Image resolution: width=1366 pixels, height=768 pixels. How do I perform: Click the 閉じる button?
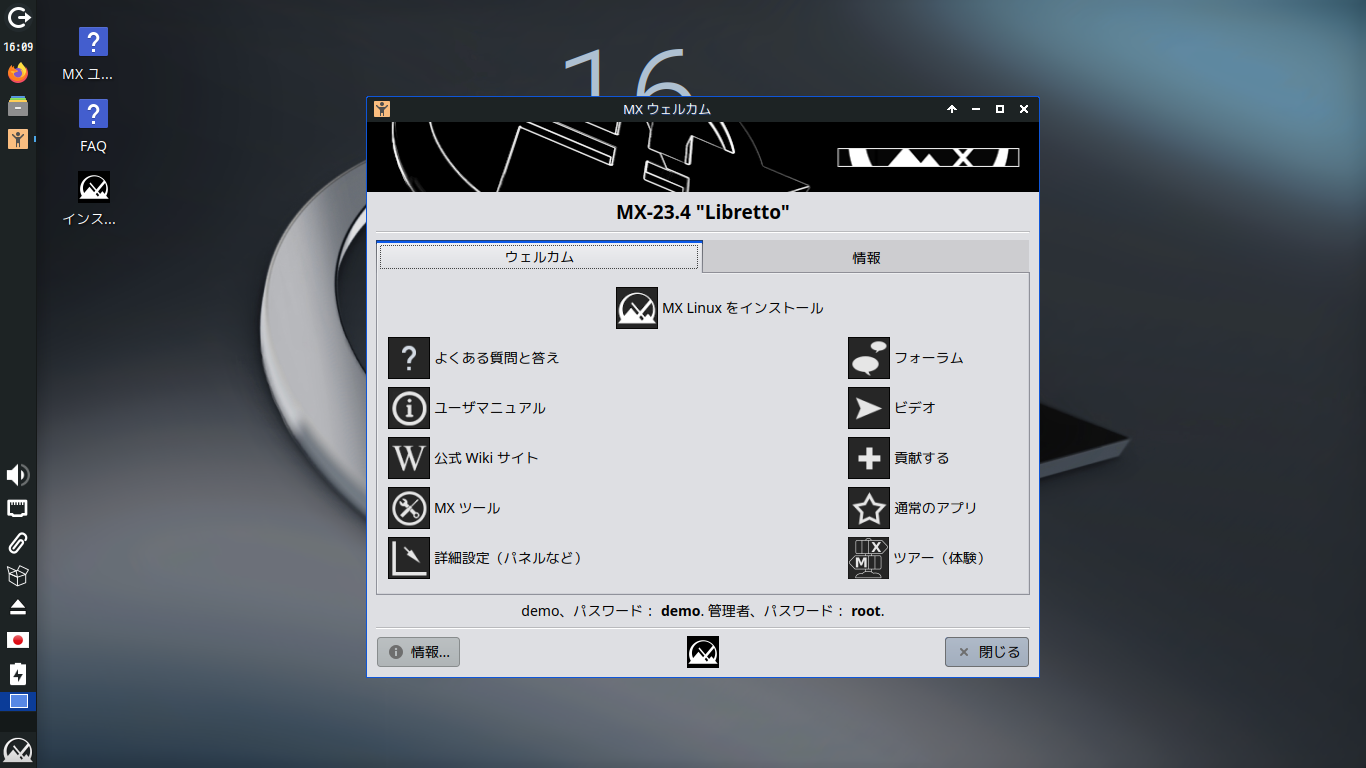coord(987,652)
